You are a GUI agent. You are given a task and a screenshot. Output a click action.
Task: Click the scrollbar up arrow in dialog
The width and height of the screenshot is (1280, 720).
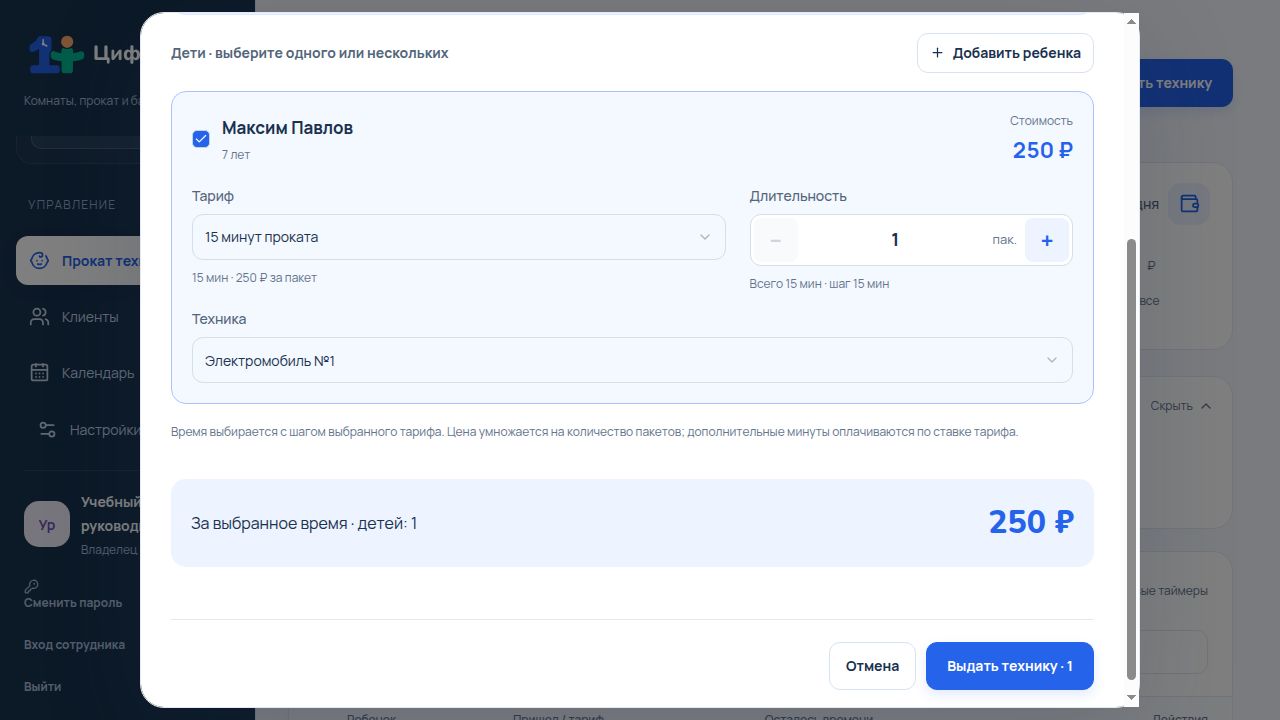(x=1132, y=21)
